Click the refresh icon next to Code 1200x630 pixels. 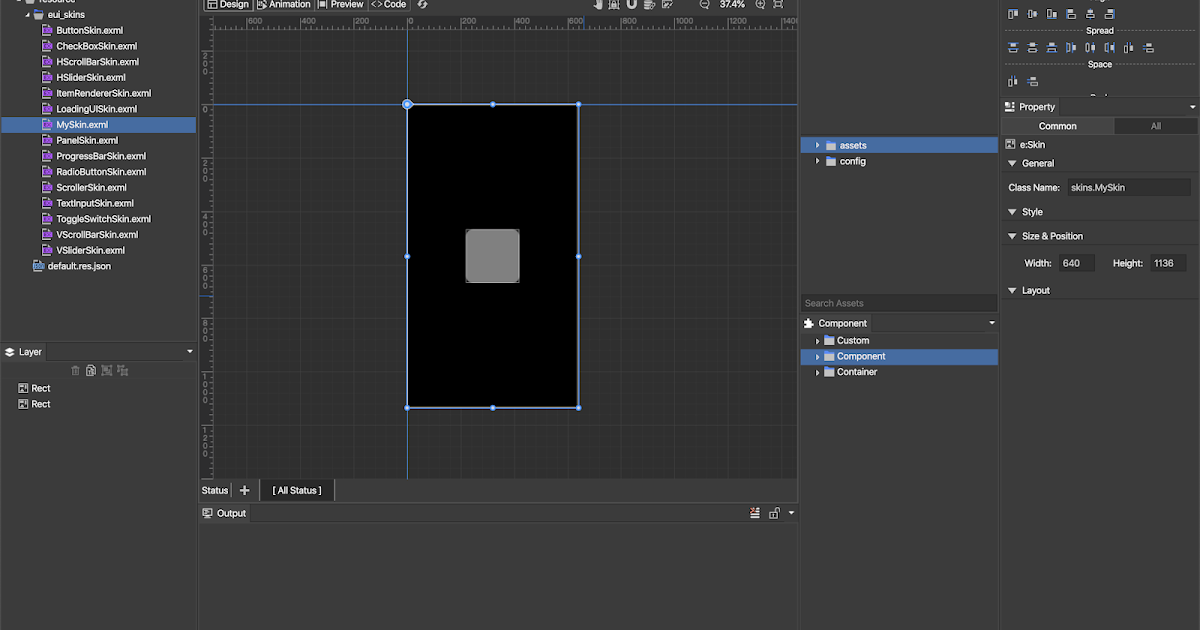(423, 5)
